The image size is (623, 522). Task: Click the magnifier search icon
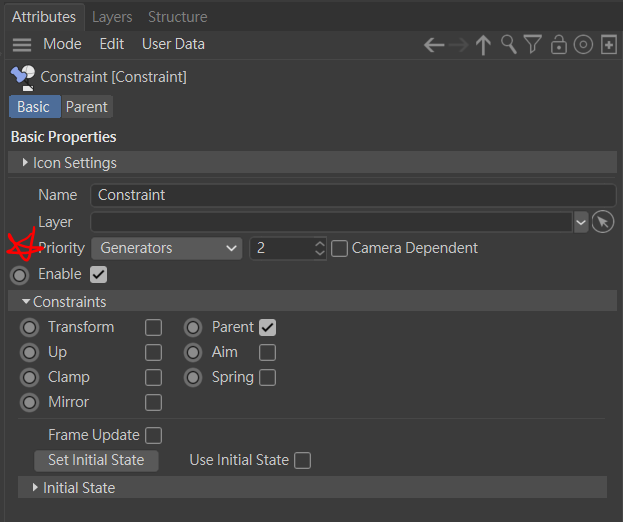(509, 45)
